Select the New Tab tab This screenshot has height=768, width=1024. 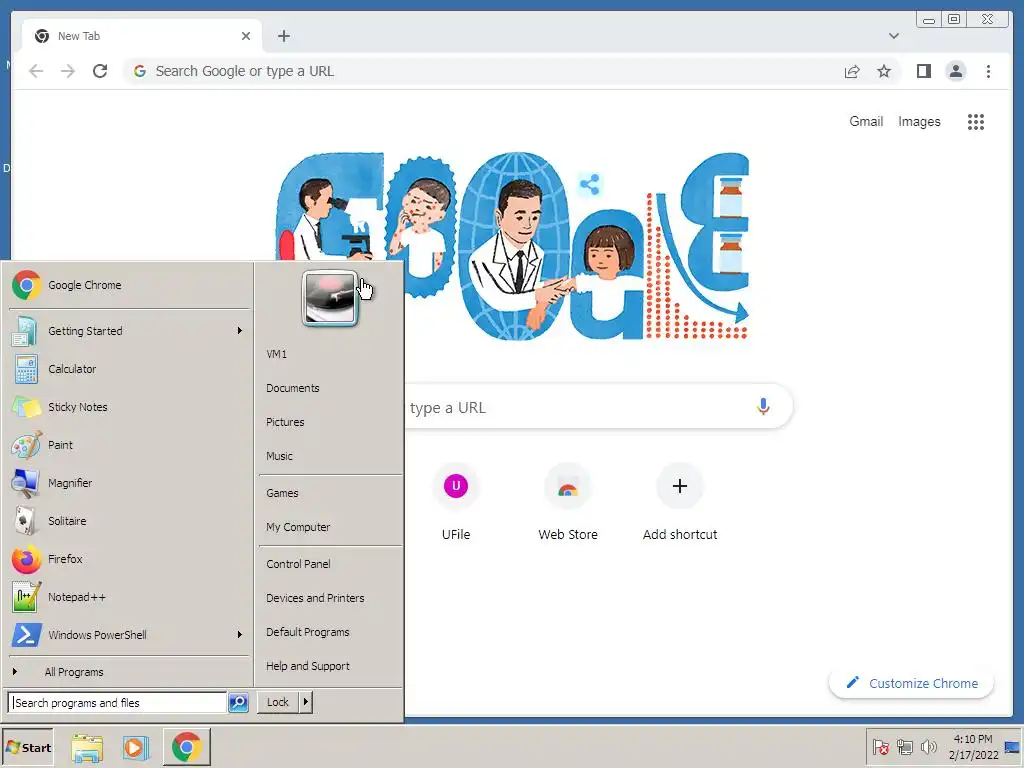pyautogui.click(x=142, y=36)
